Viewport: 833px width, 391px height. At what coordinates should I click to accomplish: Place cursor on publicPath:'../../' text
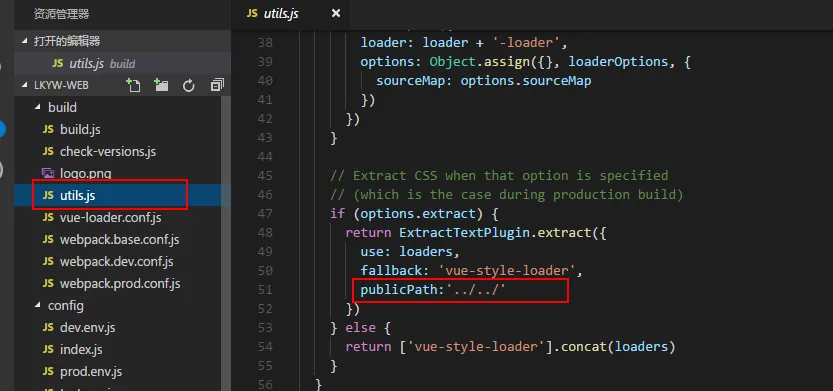(434, 290)
